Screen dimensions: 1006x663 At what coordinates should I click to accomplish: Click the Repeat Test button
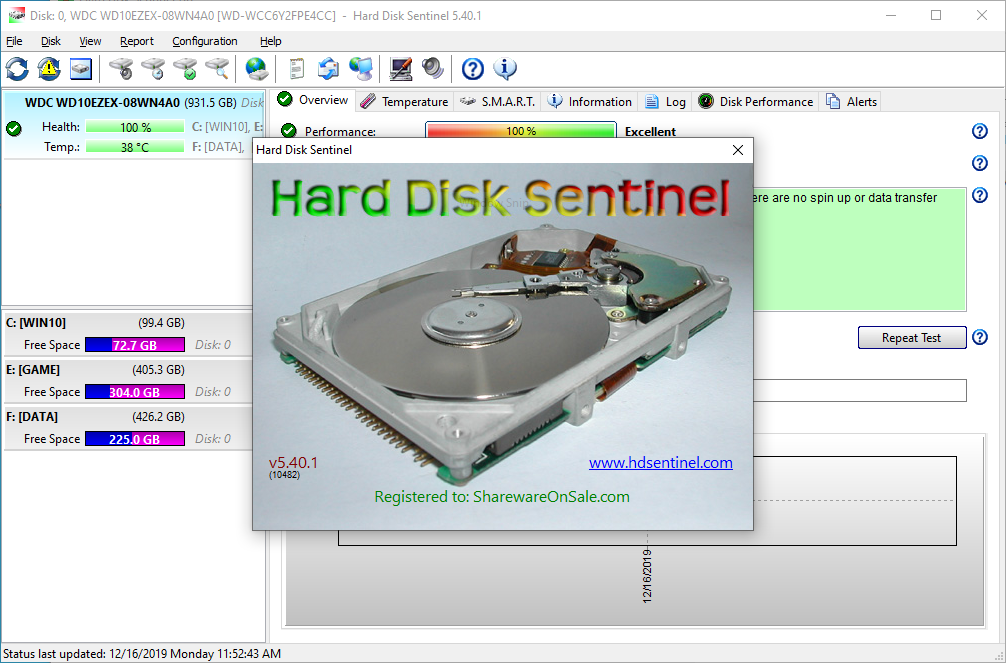912,338
